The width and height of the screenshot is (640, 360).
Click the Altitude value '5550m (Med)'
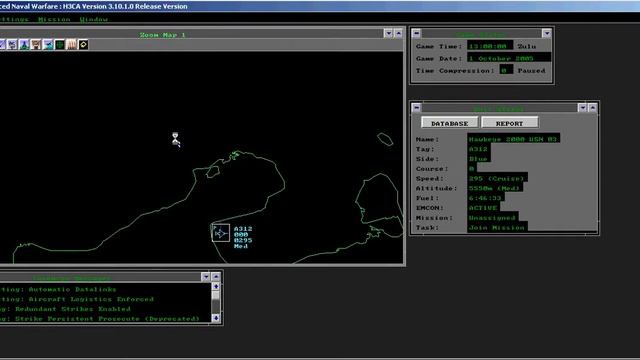pyautogui.click(x=495, y=188)
